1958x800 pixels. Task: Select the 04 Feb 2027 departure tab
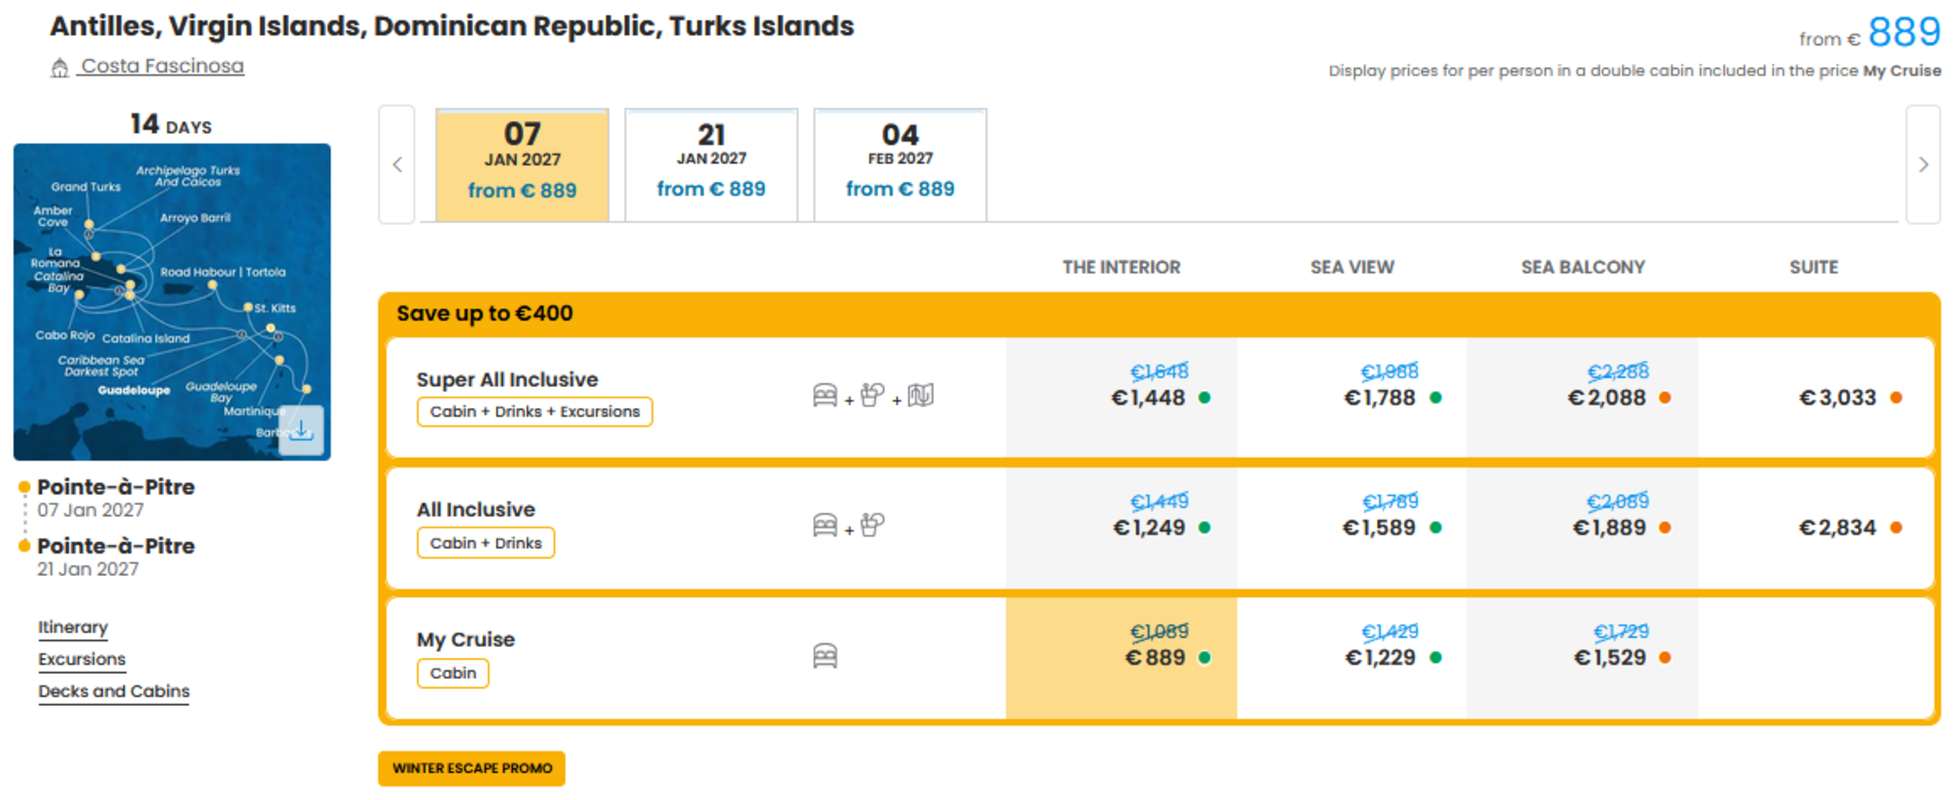click(x=900, y=165)
